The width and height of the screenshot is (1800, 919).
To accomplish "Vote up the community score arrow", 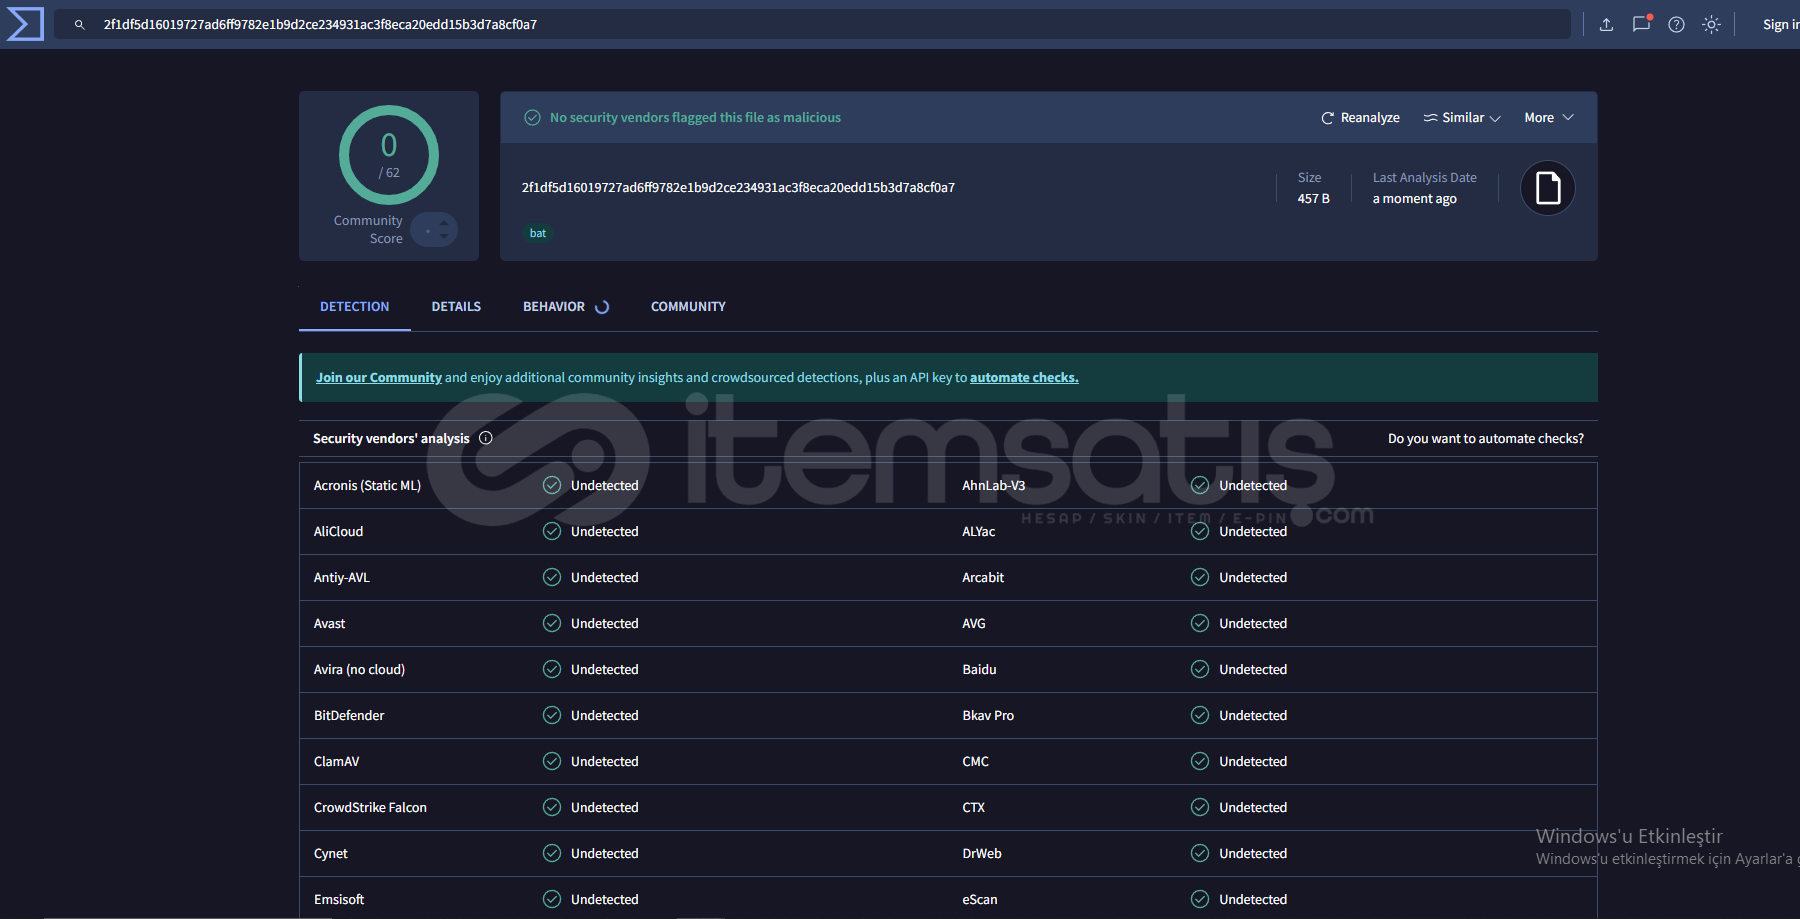I will [x=444, y=222].
